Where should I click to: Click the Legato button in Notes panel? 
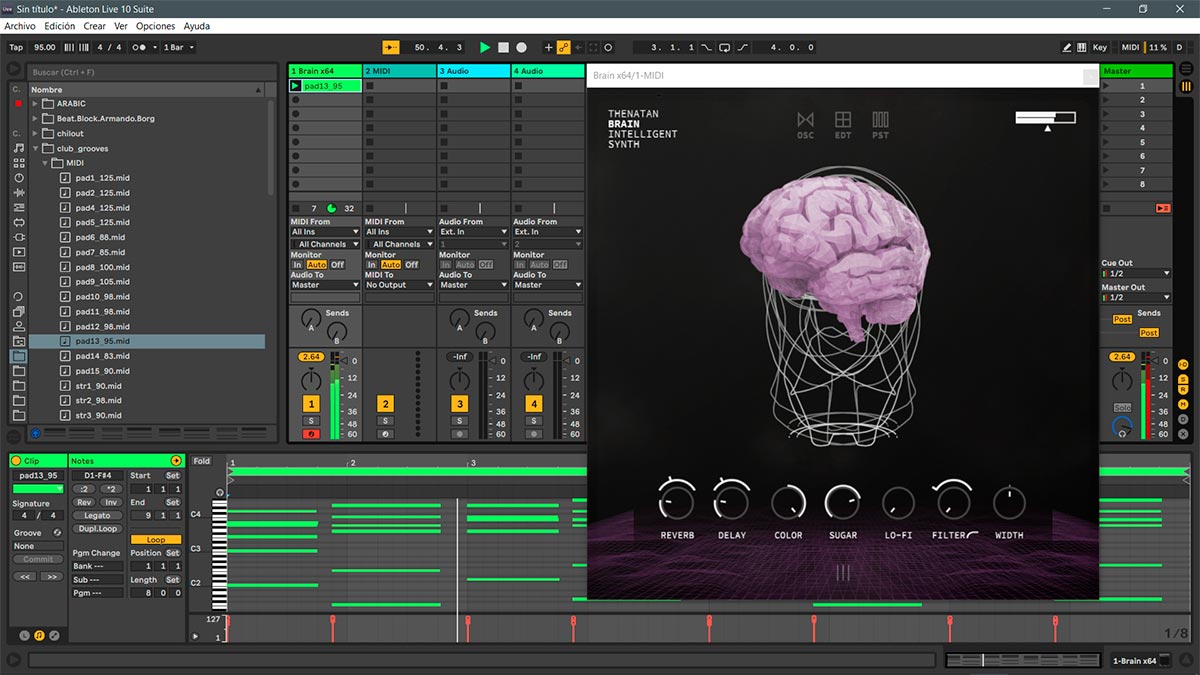[97, 516]
